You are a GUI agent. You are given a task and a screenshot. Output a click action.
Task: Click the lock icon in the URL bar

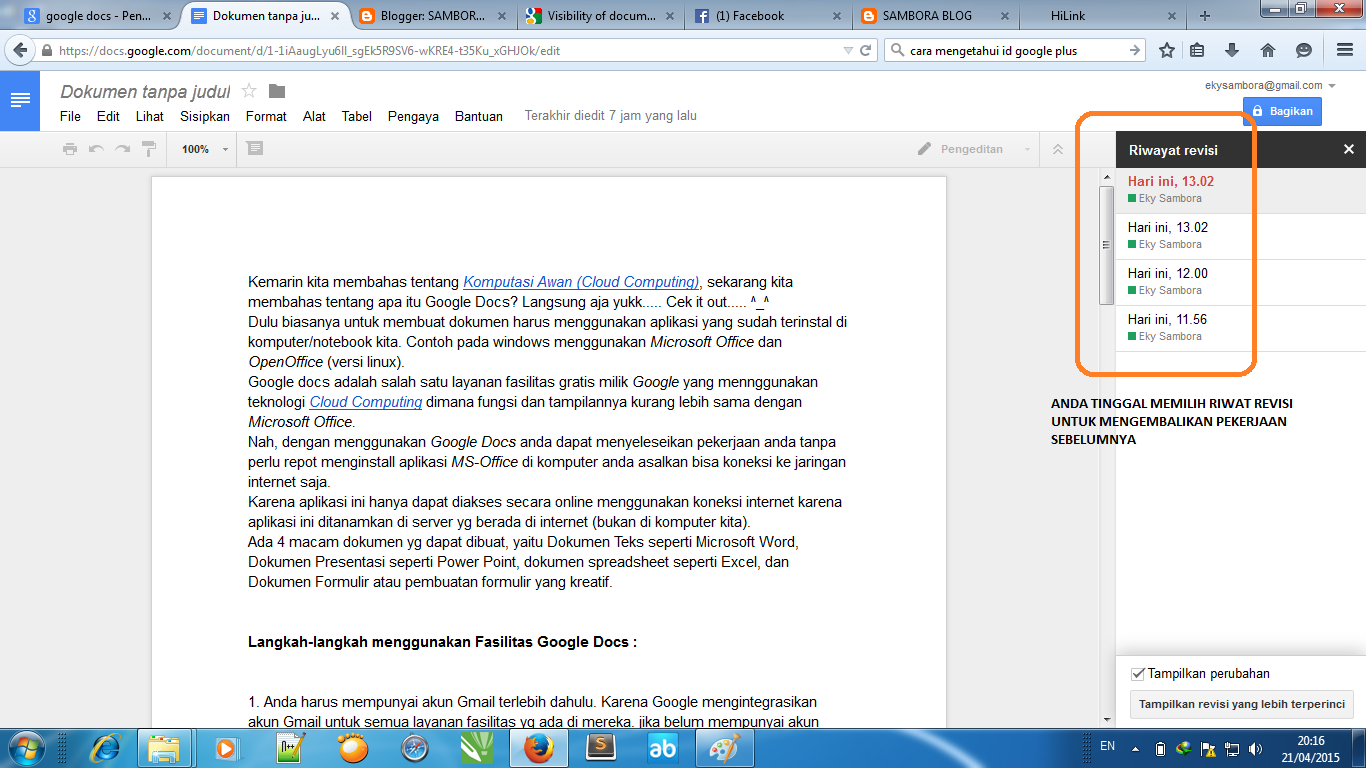[x=46, y=50]
